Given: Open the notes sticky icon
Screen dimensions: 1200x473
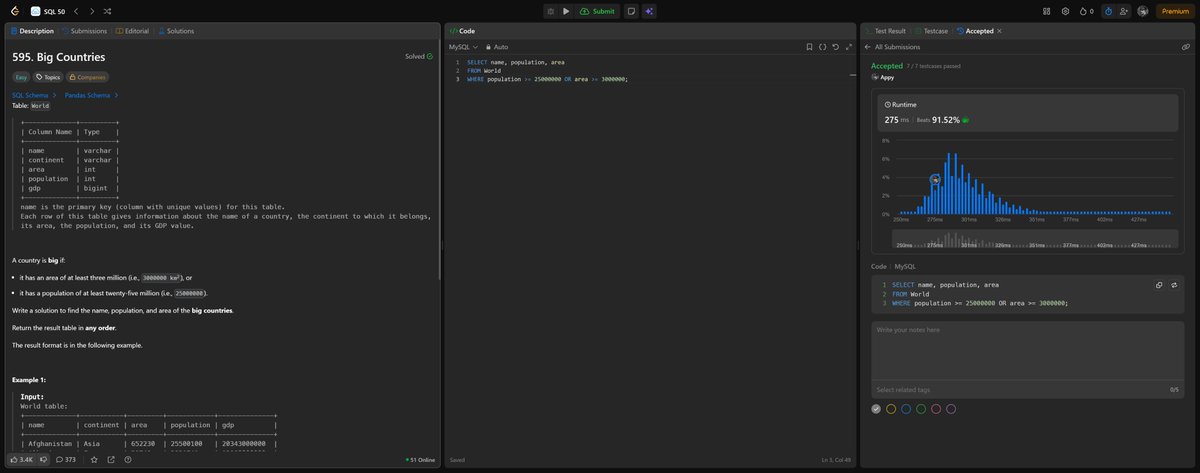Looking at the screenshot, I should pyautogui.click(x=631, y=11).
